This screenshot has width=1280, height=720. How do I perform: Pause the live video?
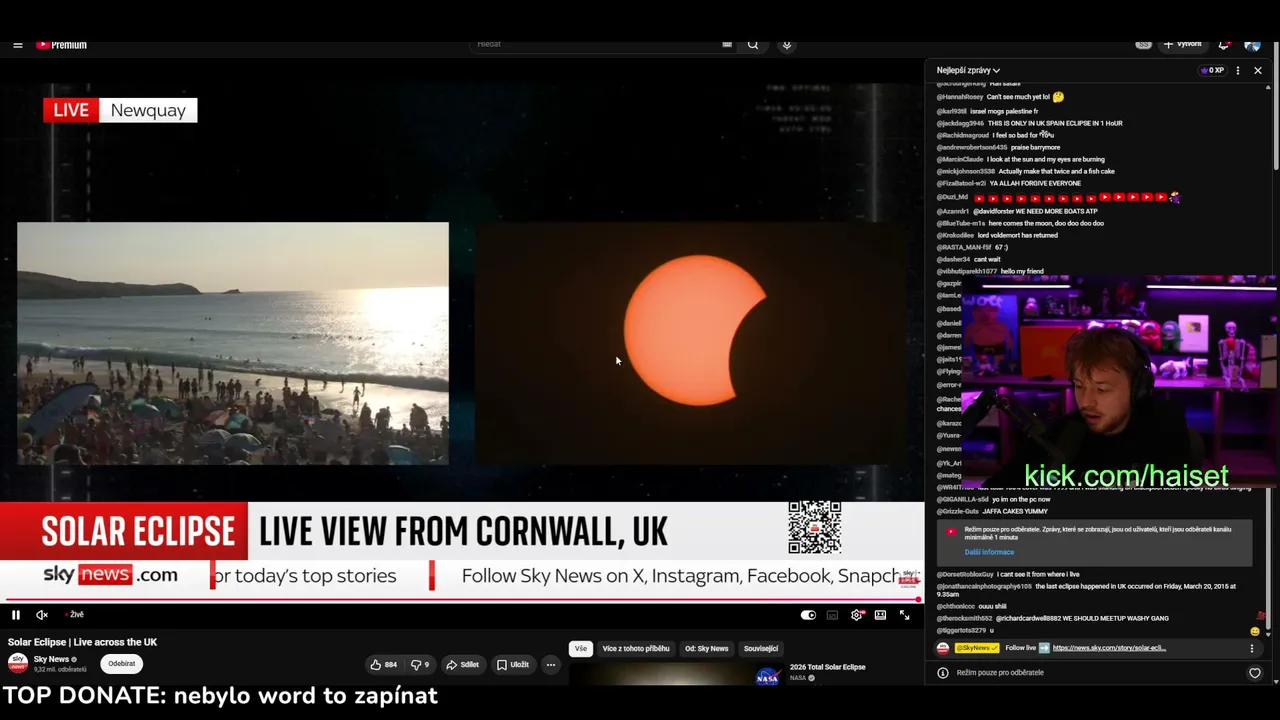pyautogui.click(x=16, y=615)
